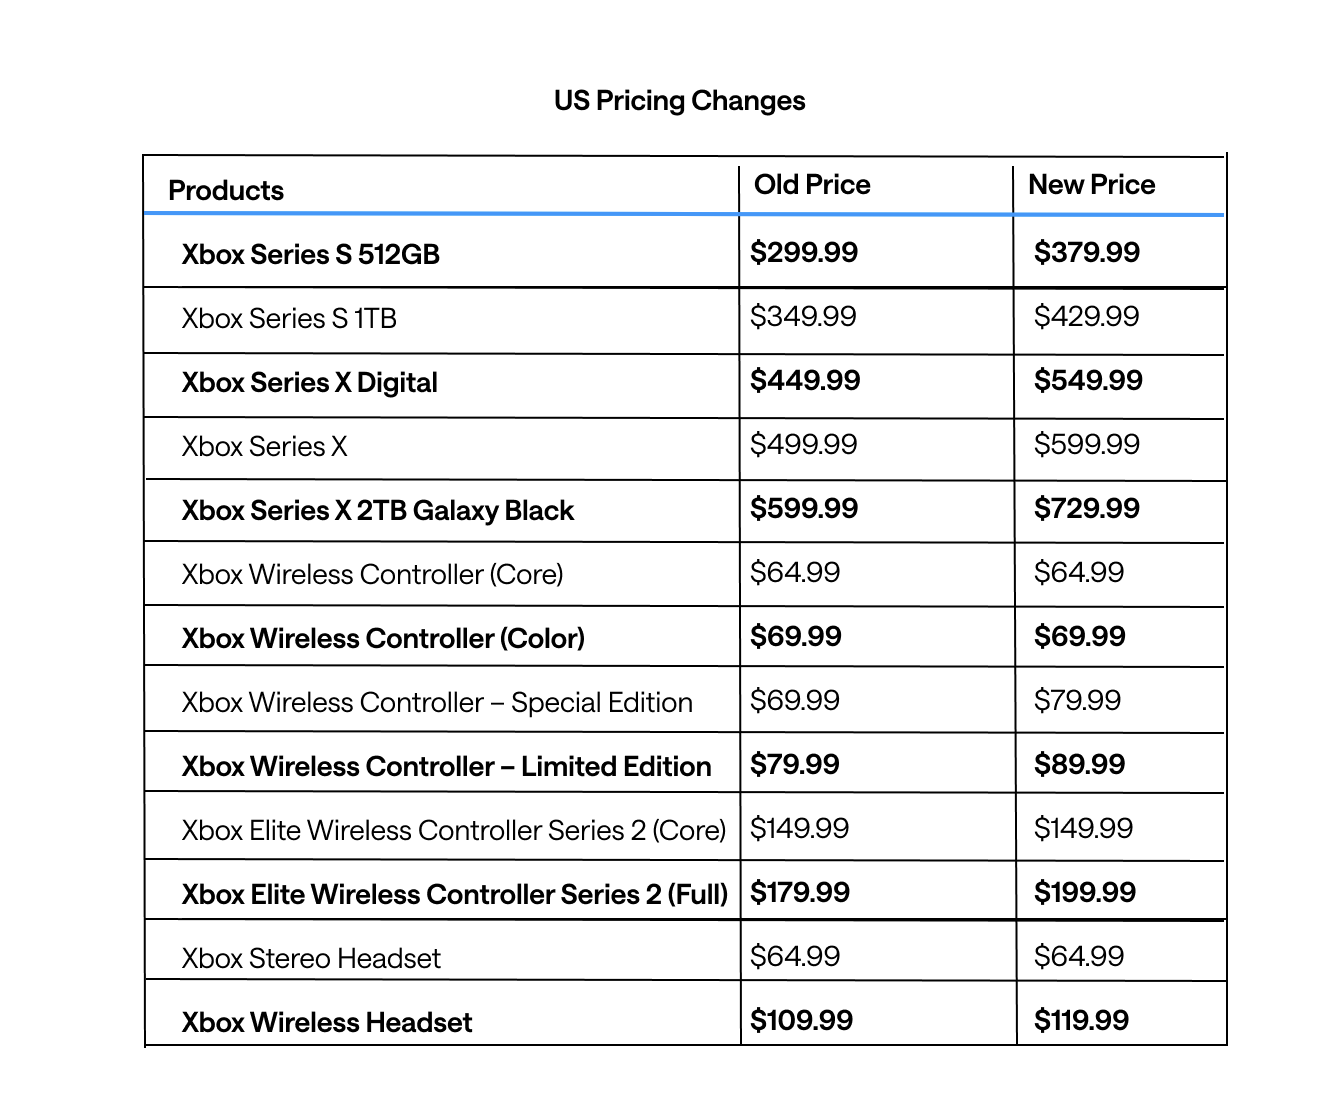
Task: Click Xbox Series X 2TB Galaxy Black
Action: 377,511
